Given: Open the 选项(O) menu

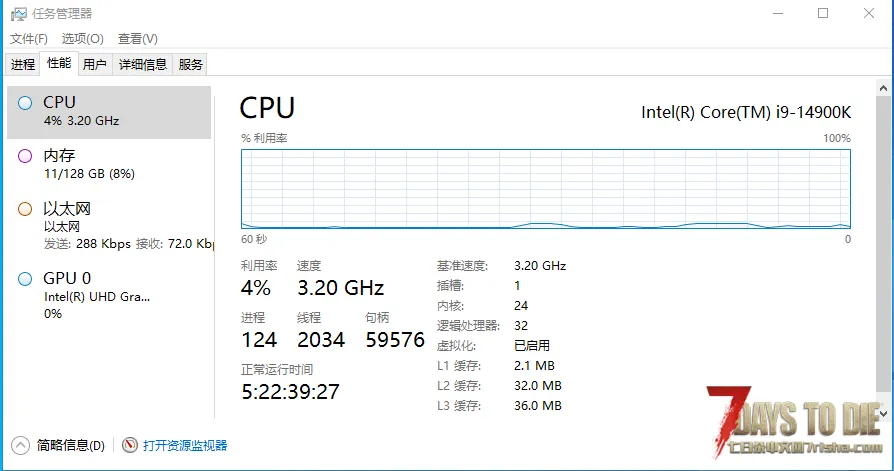Looking at the screenshot, I should 83,39.
